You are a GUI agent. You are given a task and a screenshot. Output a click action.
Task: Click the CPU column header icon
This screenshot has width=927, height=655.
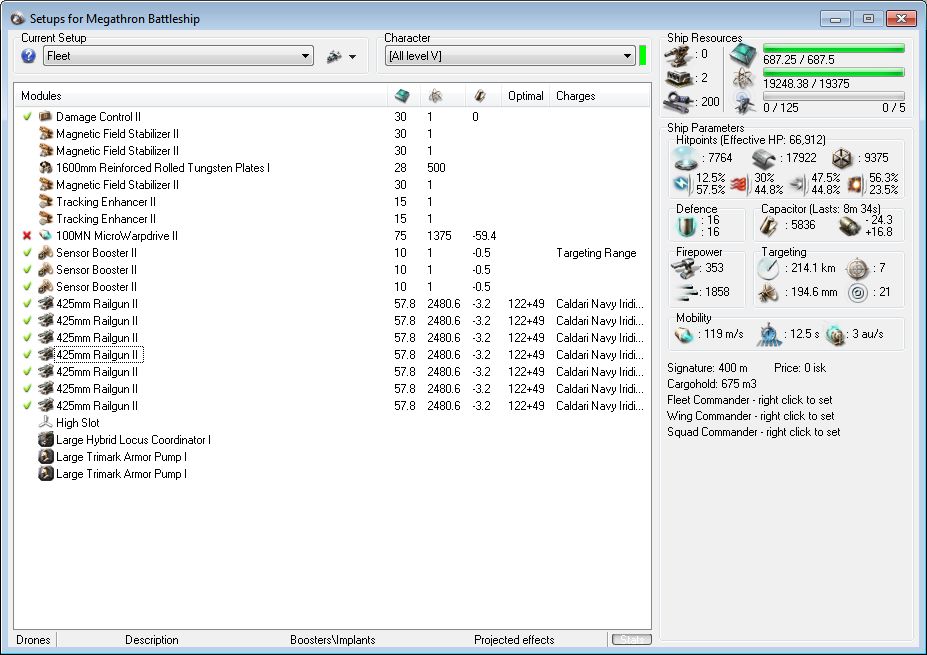401,96
